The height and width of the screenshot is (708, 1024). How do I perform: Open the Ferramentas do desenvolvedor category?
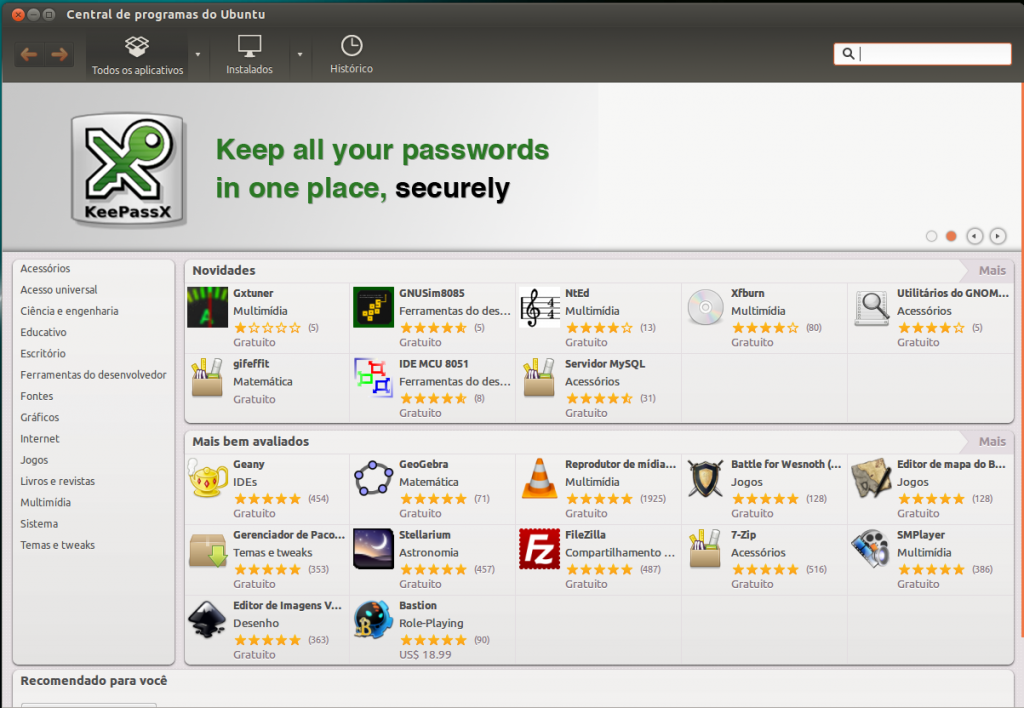tap(93, 375)
